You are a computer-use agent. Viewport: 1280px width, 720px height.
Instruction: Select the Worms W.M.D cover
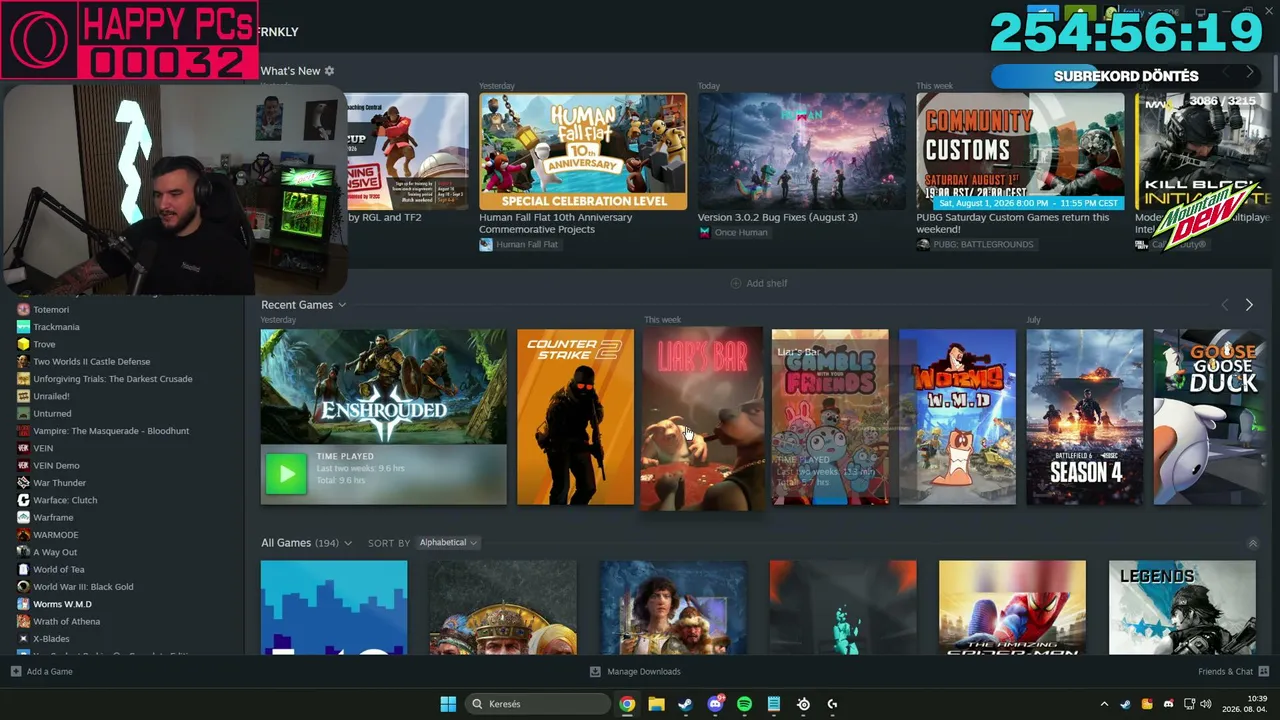click(957, 417)
